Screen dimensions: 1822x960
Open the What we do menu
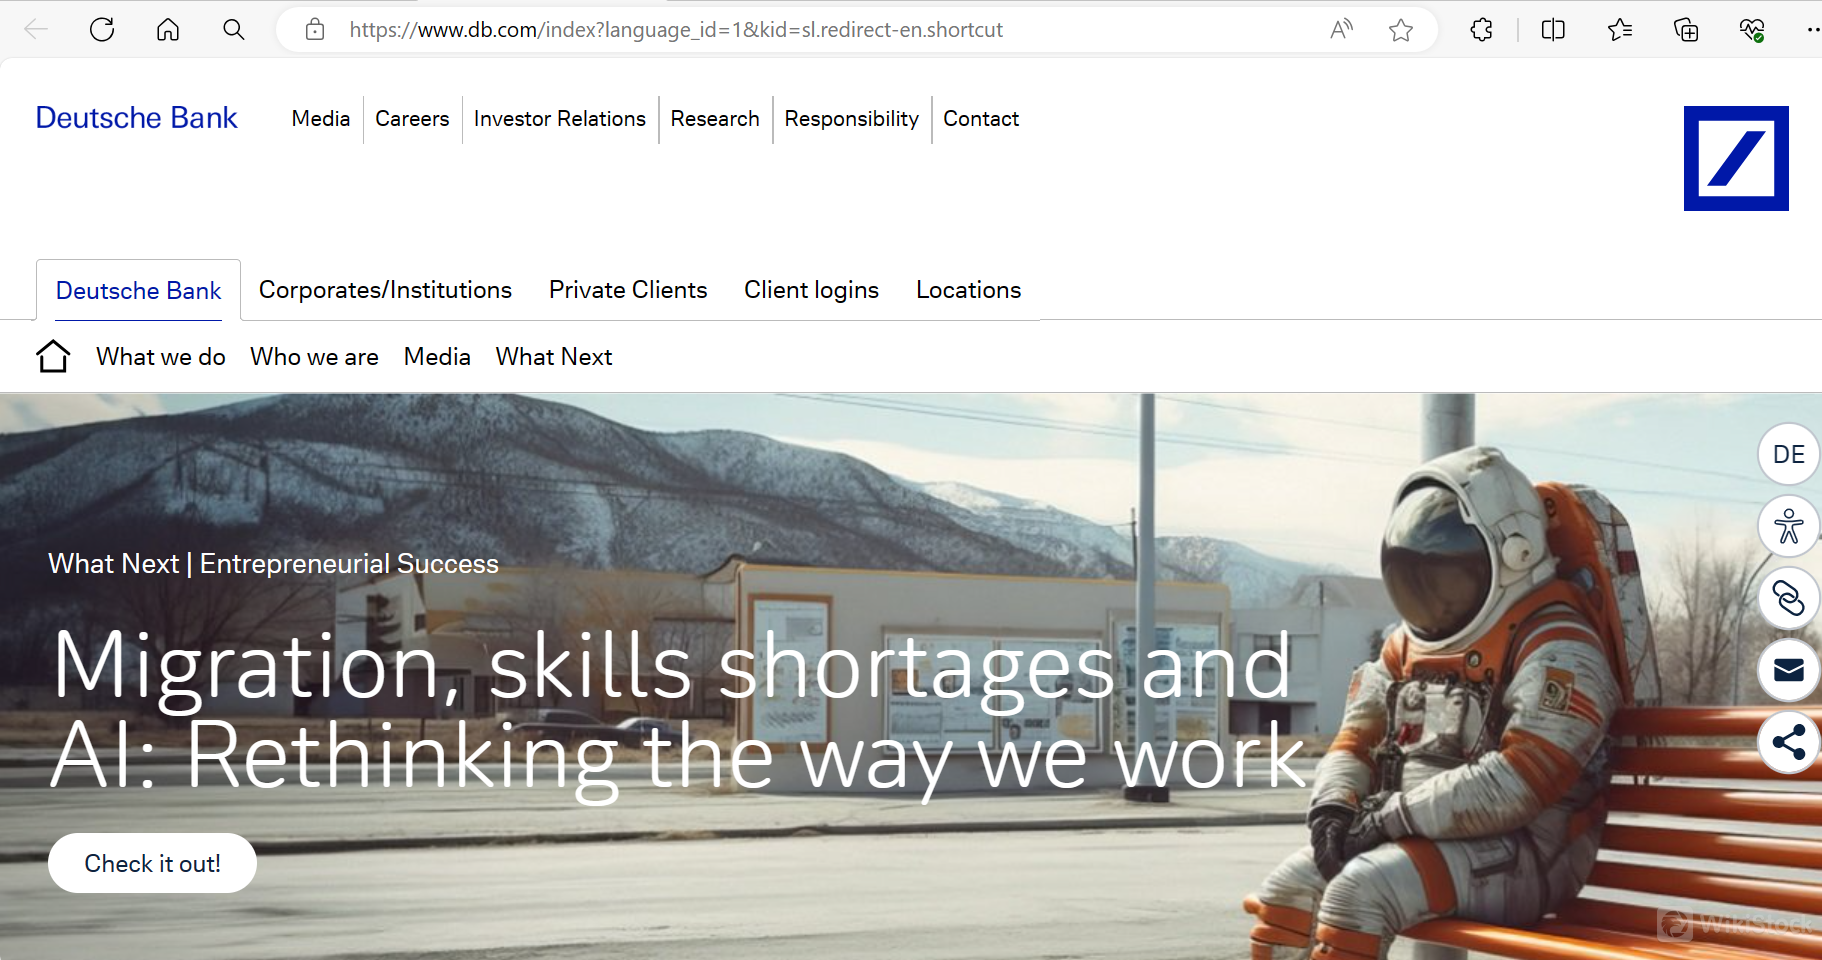point(161,357)
